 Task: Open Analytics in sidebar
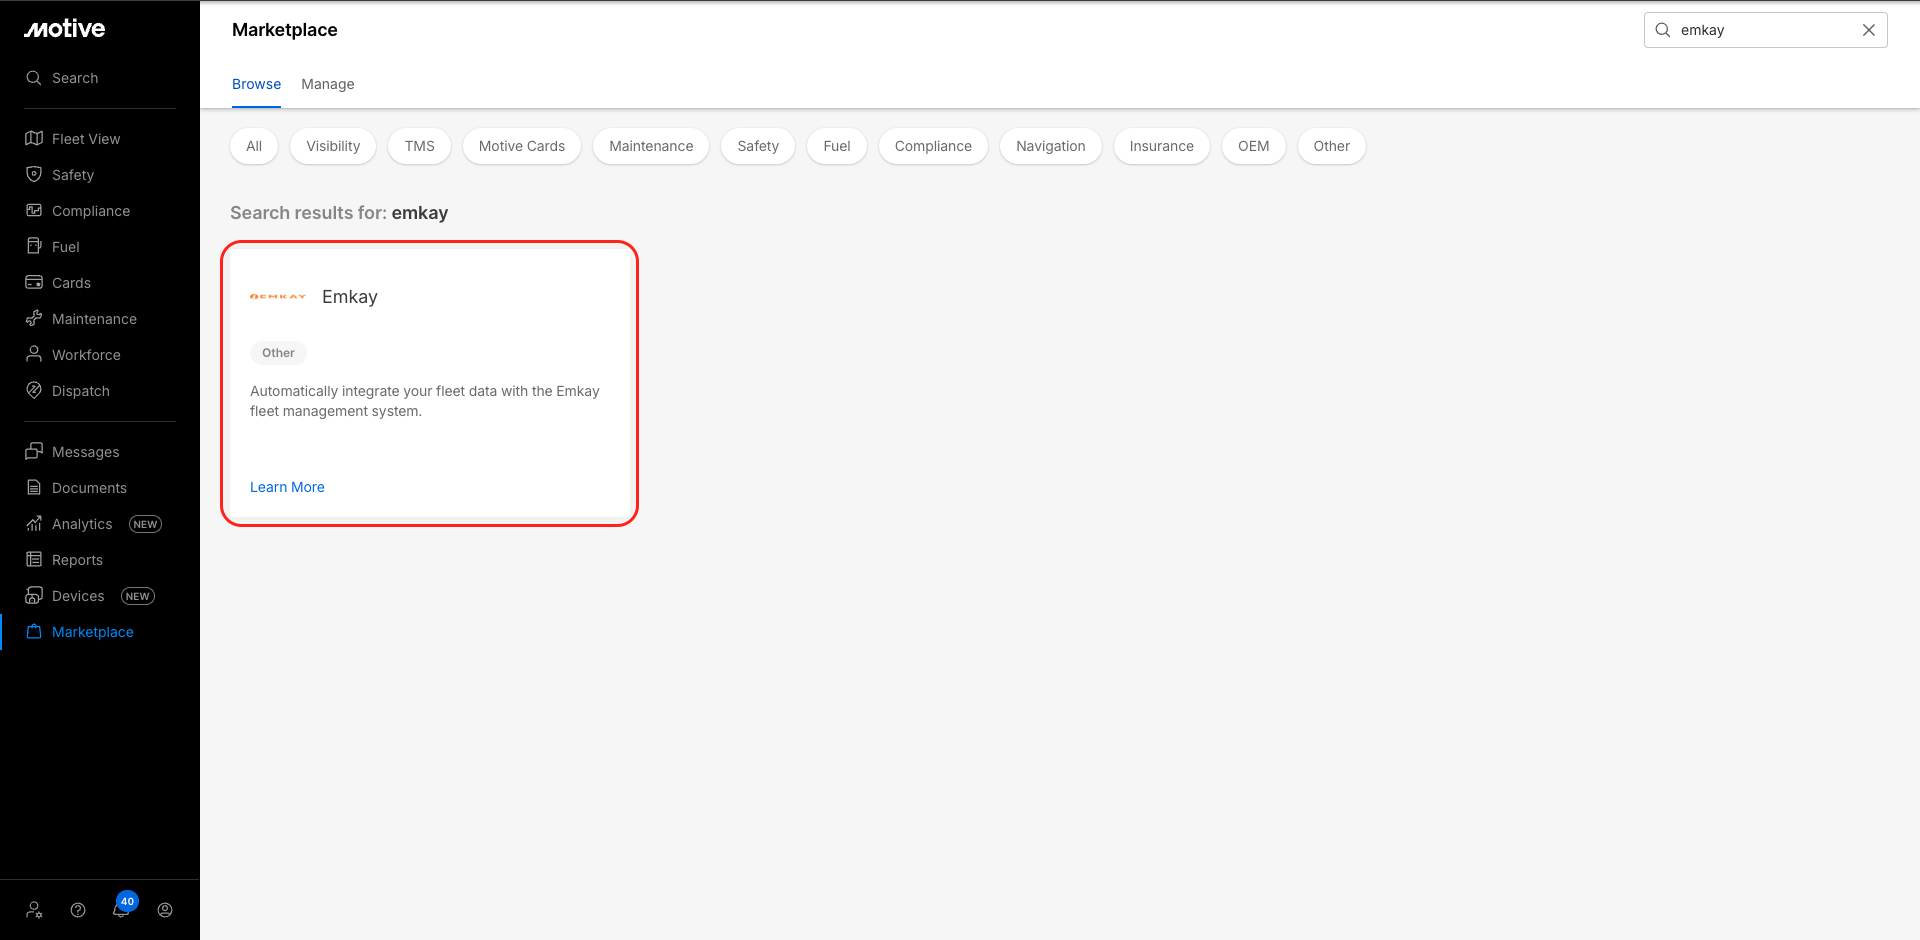[82, 524]
